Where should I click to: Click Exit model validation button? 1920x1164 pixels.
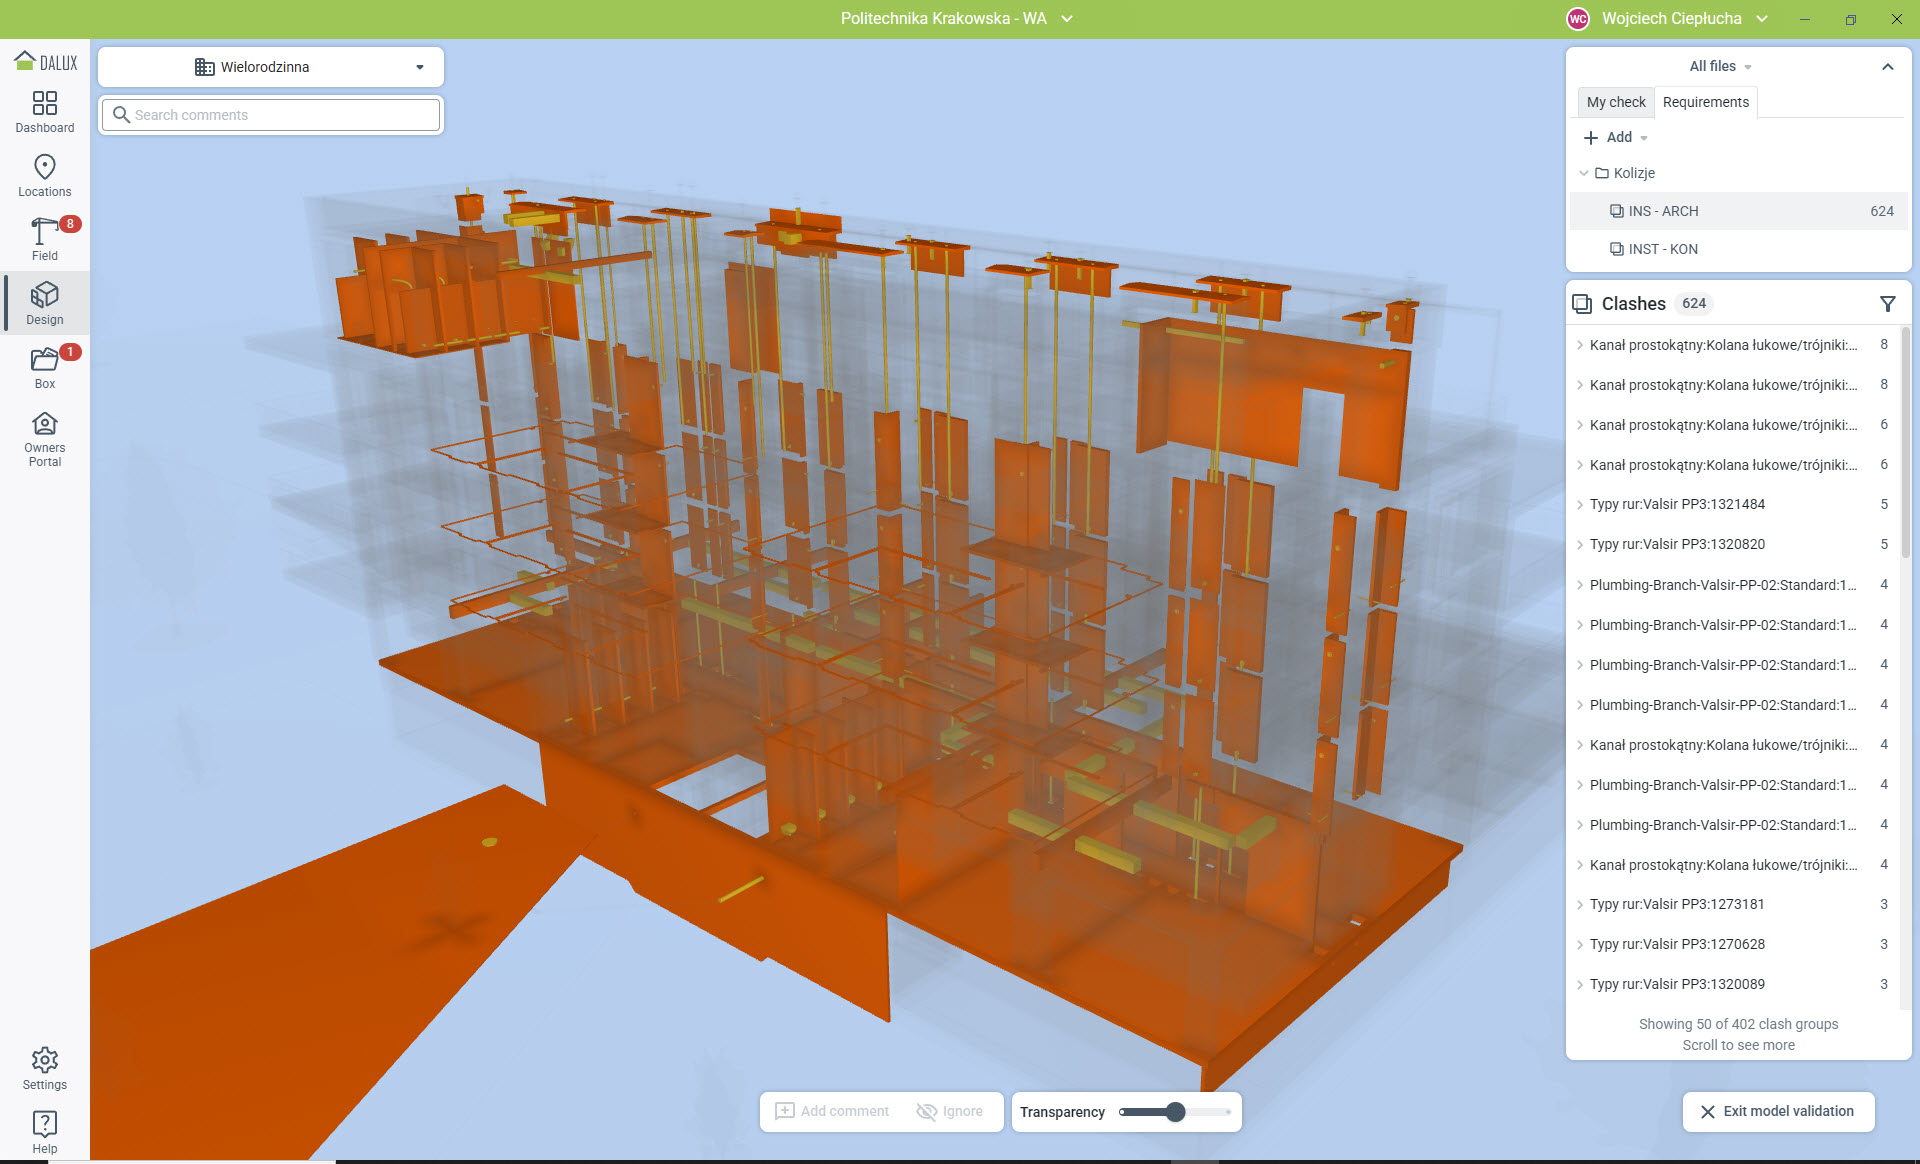pos(1777,1111)
